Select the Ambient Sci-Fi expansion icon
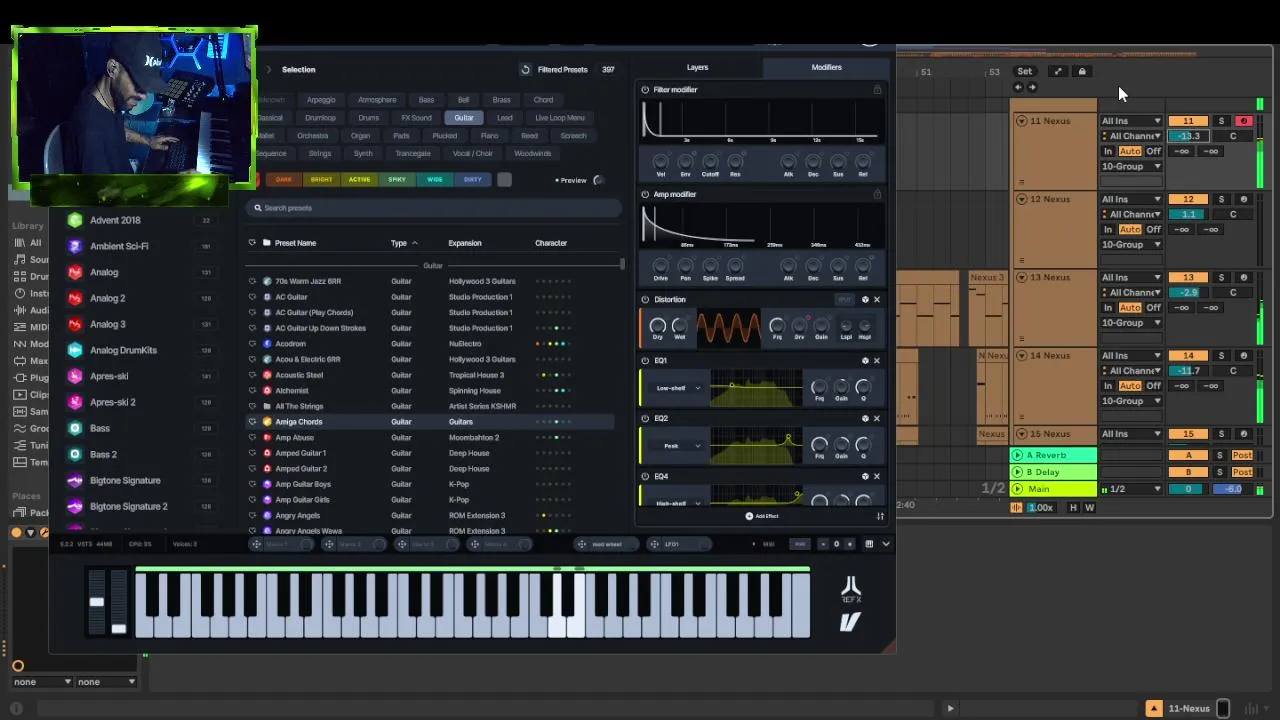This screenshot has width=1280, height=720. tap(75, 246)
